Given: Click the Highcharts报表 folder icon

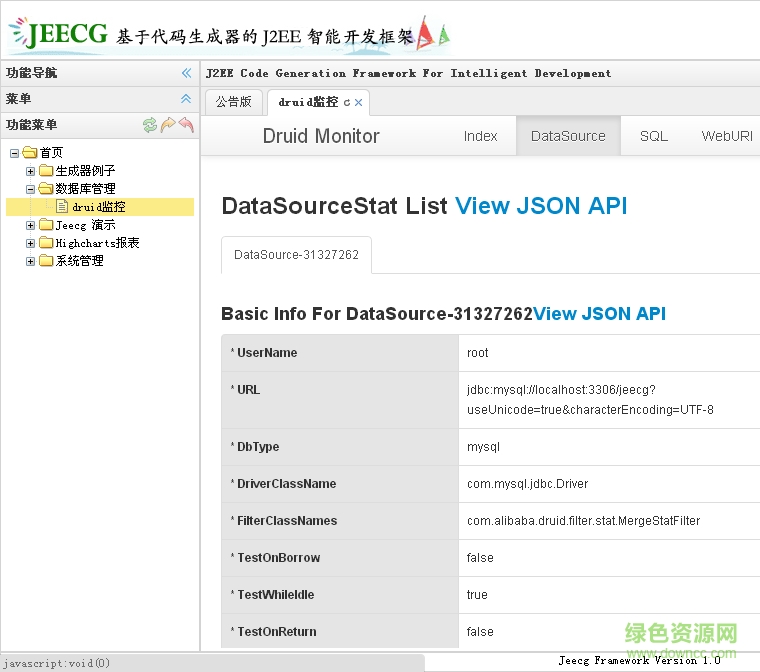Looking at the screenshot, I should [46, 242].
